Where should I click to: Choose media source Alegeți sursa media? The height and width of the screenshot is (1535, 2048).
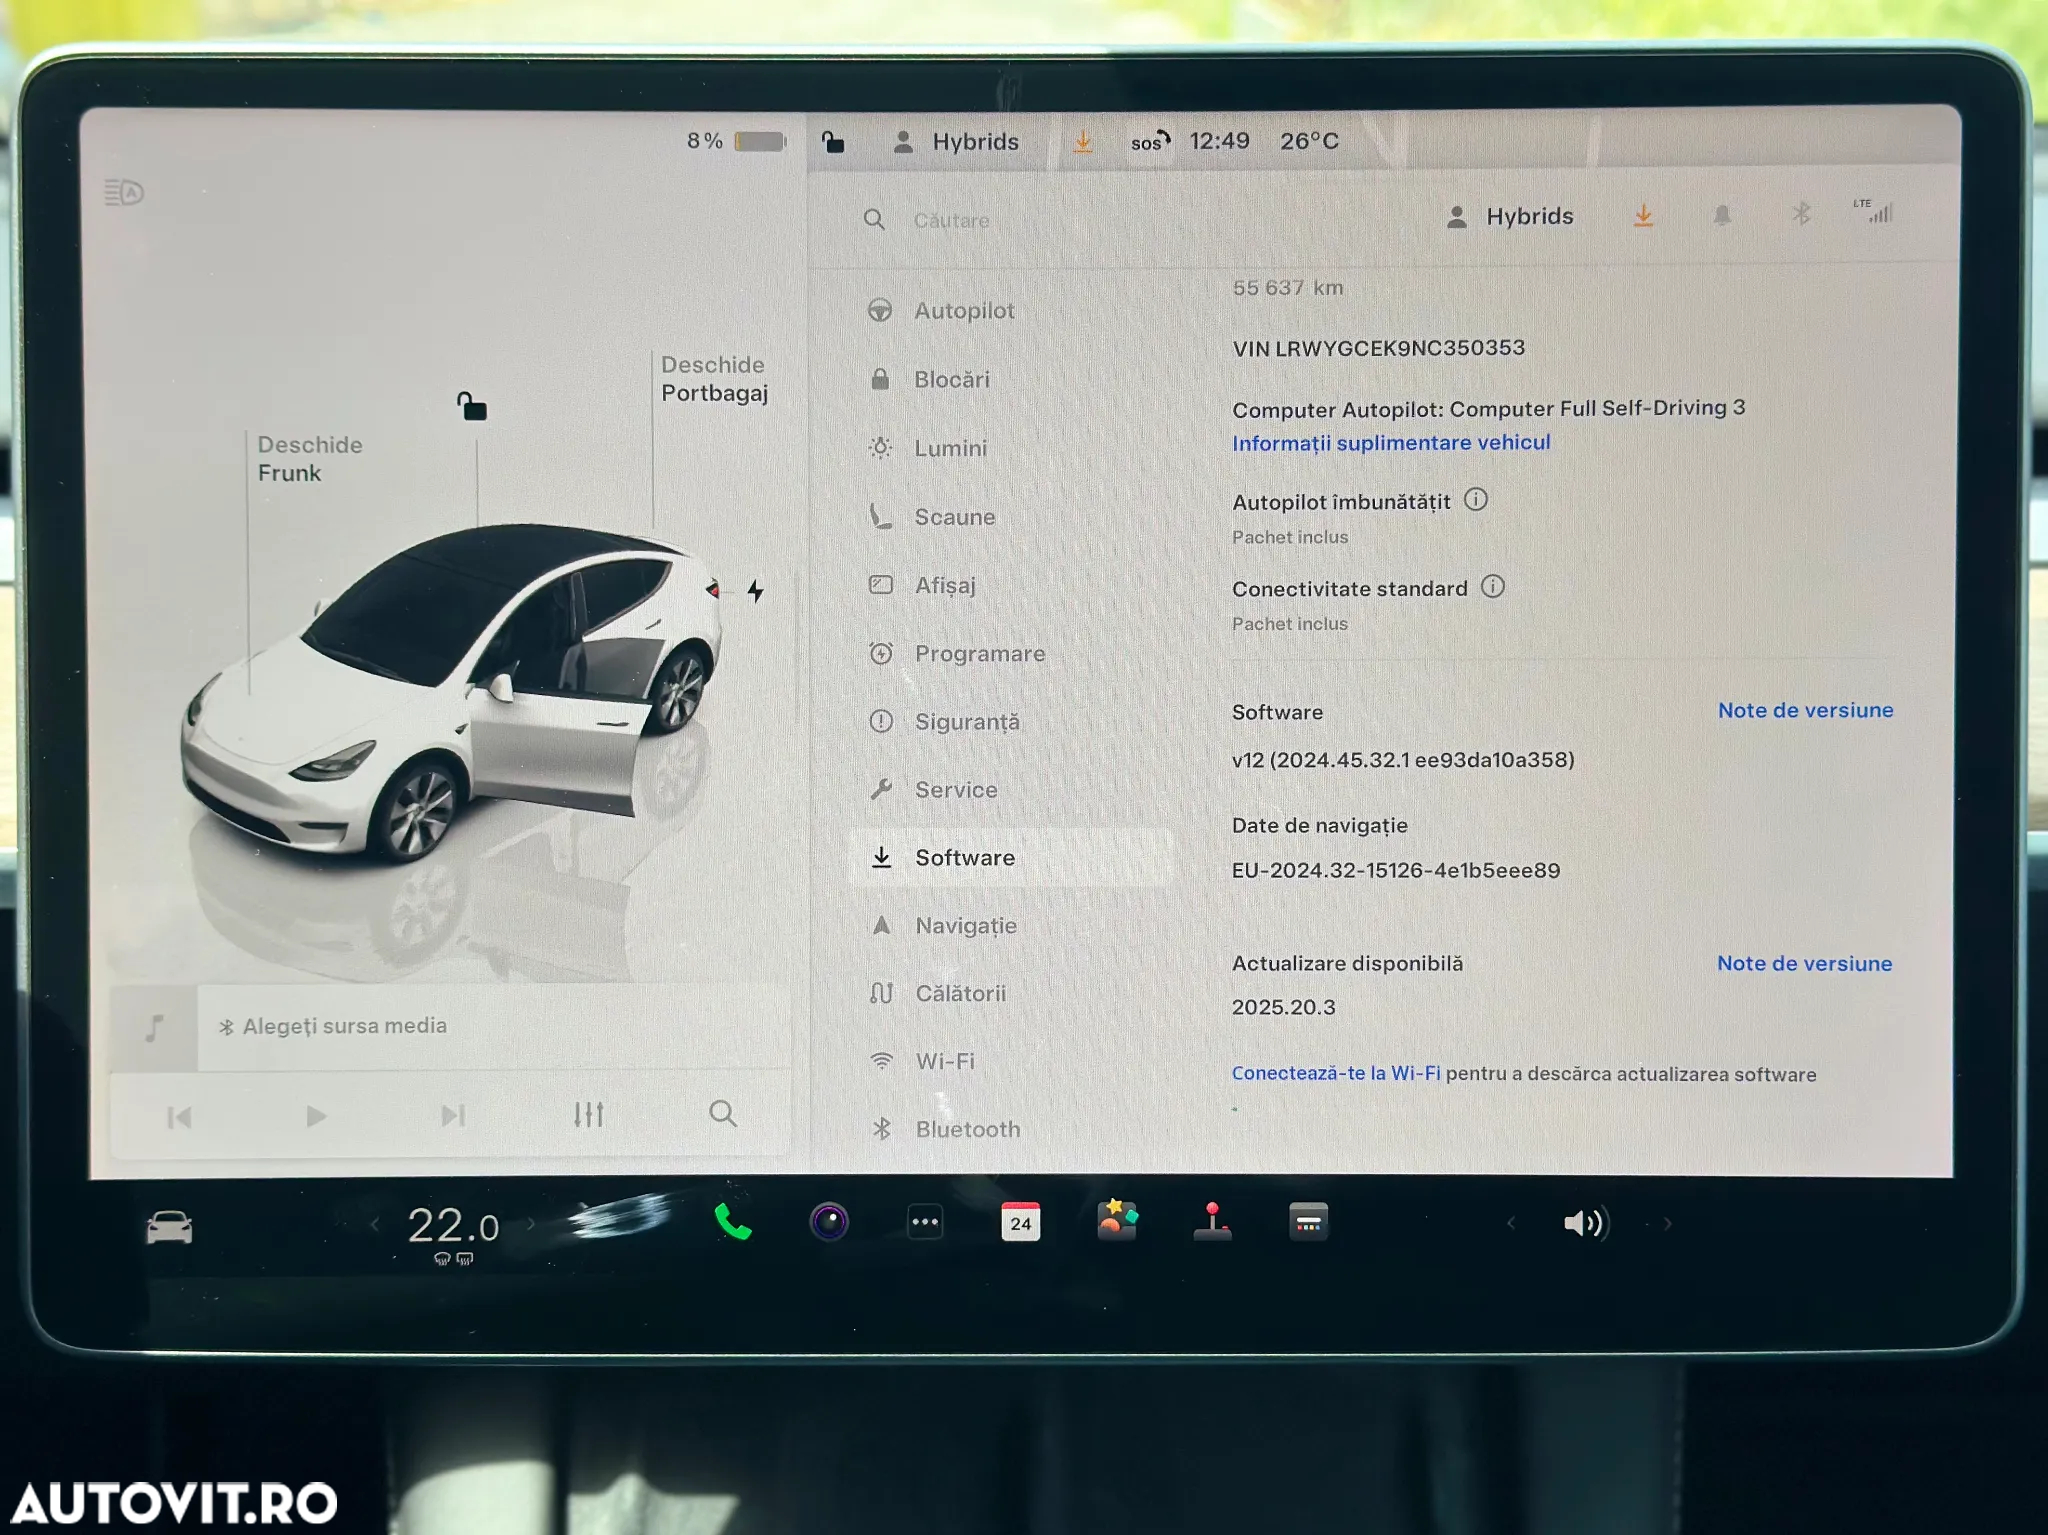tap(334, 1026)
